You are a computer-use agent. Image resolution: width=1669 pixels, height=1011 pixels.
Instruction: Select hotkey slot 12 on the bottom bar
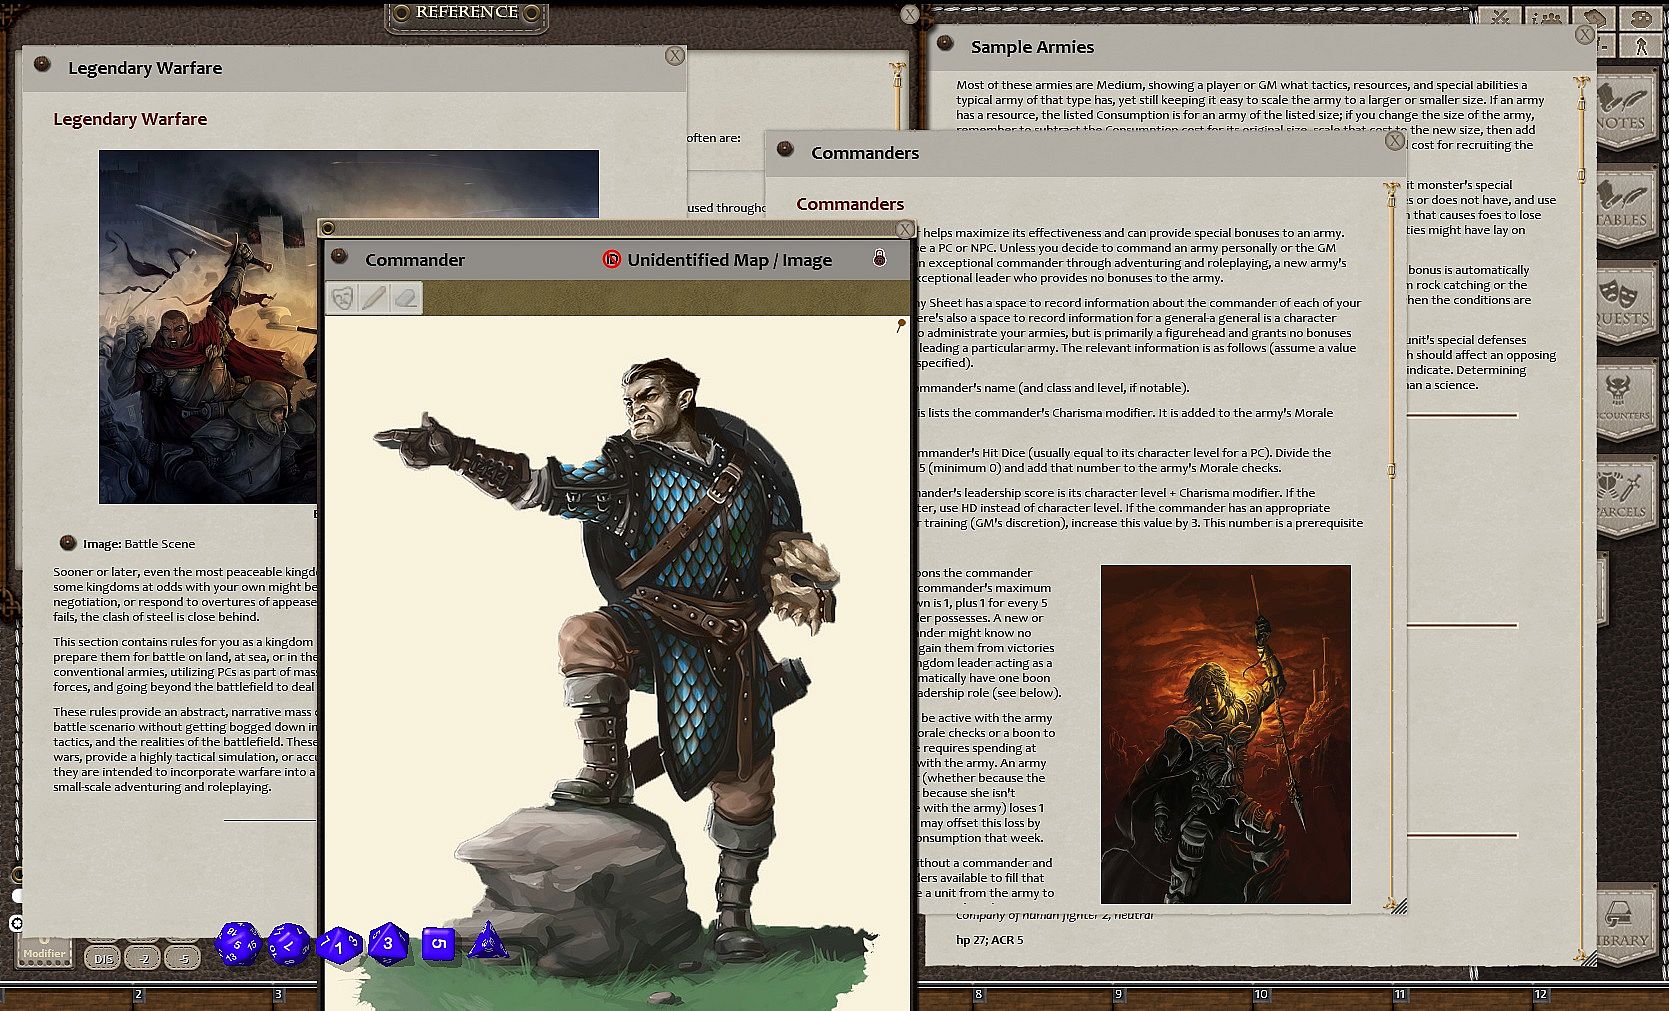(1540, 995)
